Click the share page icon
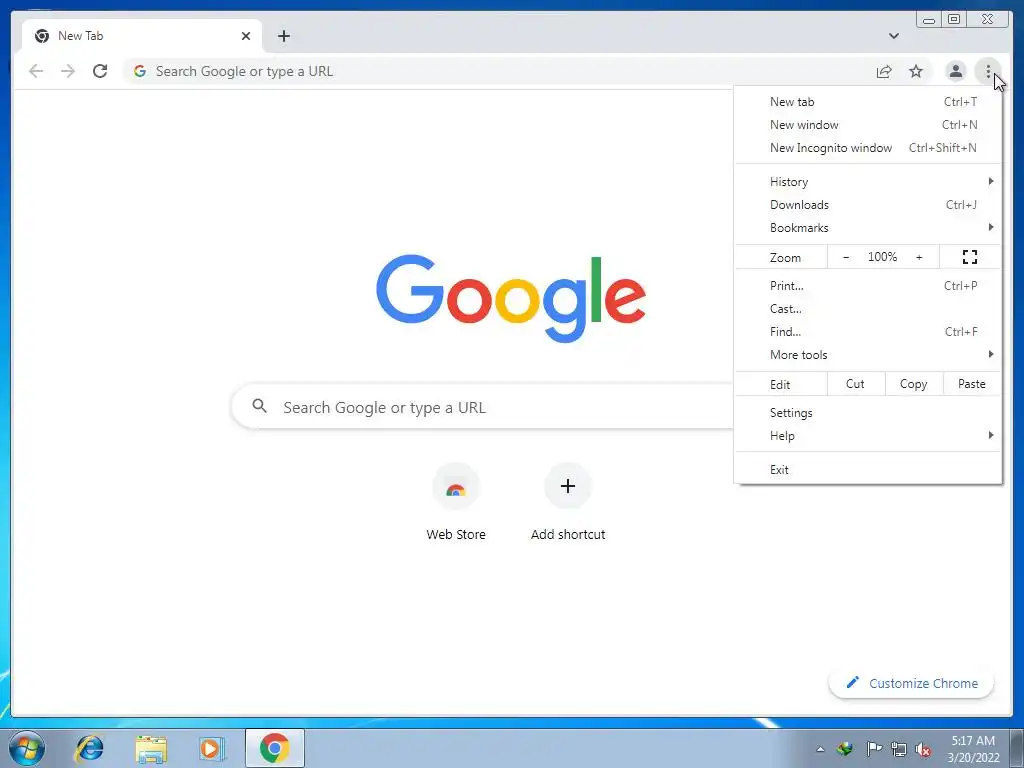1024x768 pixels. pyautogui.click(x=884, y=71)
